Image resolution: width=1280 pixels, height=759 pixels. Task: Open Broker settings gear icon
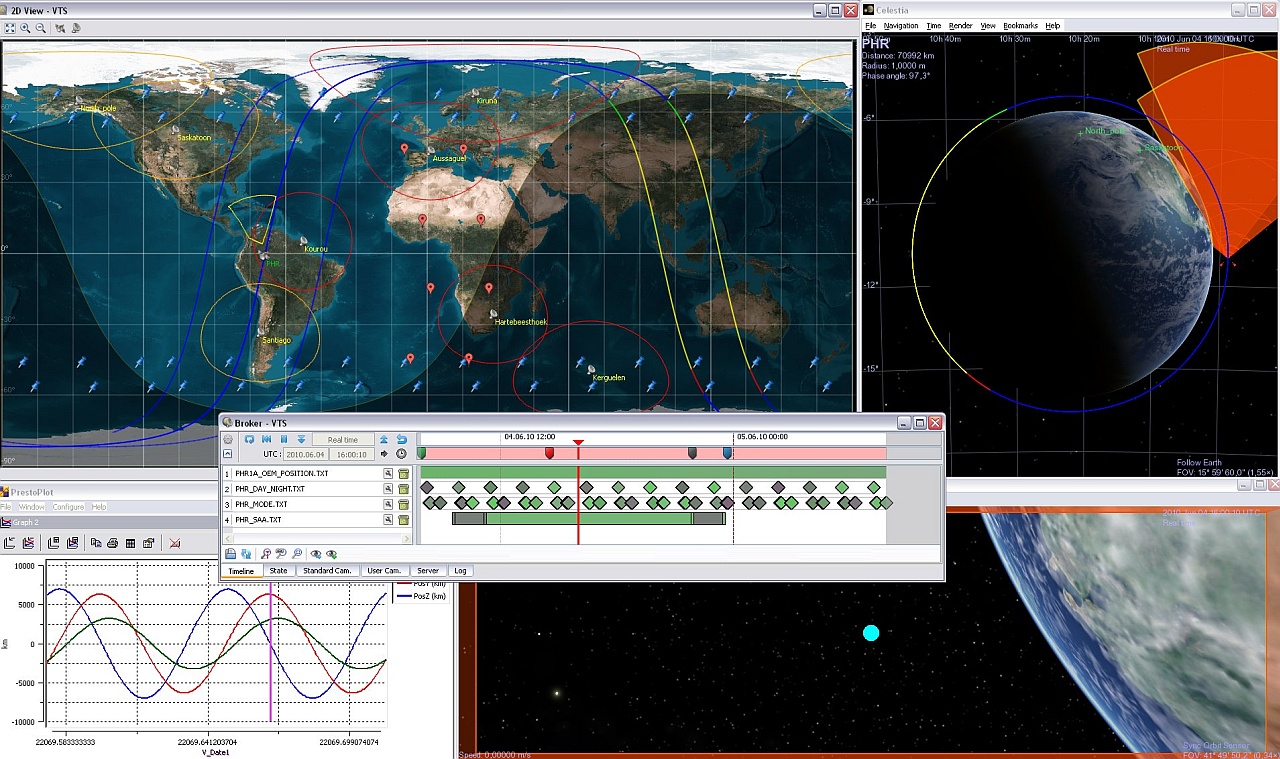[228, 439]
